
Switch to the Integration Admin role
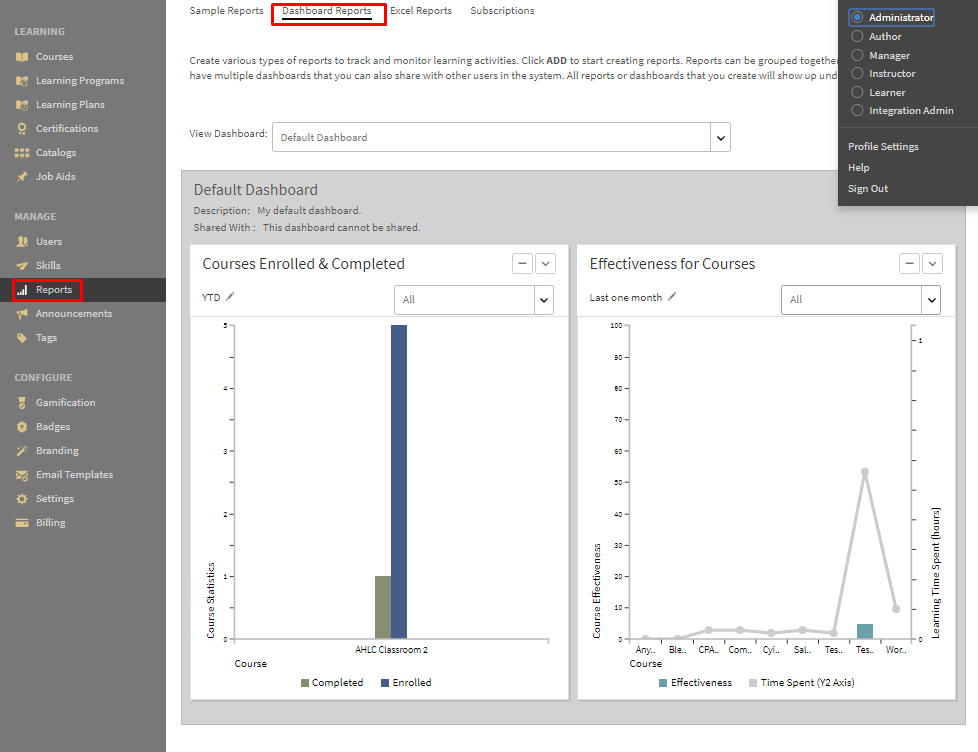click(x=857, y=111)
